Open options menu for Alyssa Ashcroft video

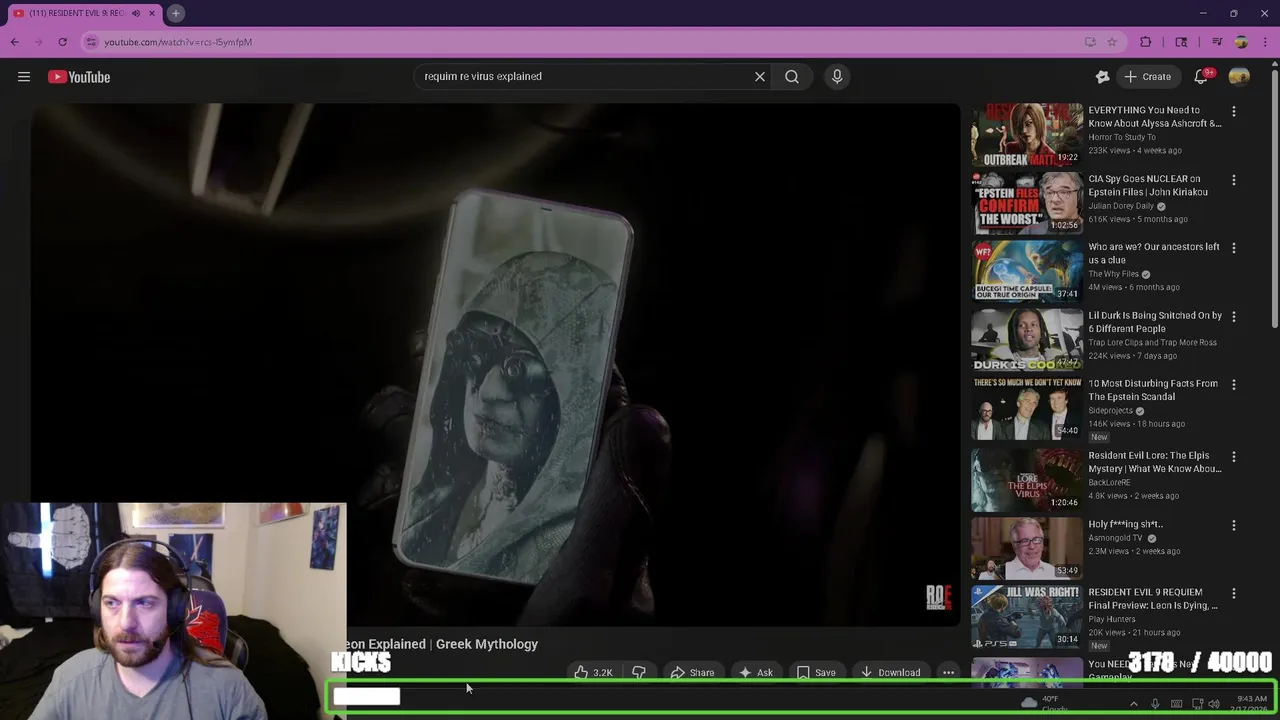(1234, 112)
